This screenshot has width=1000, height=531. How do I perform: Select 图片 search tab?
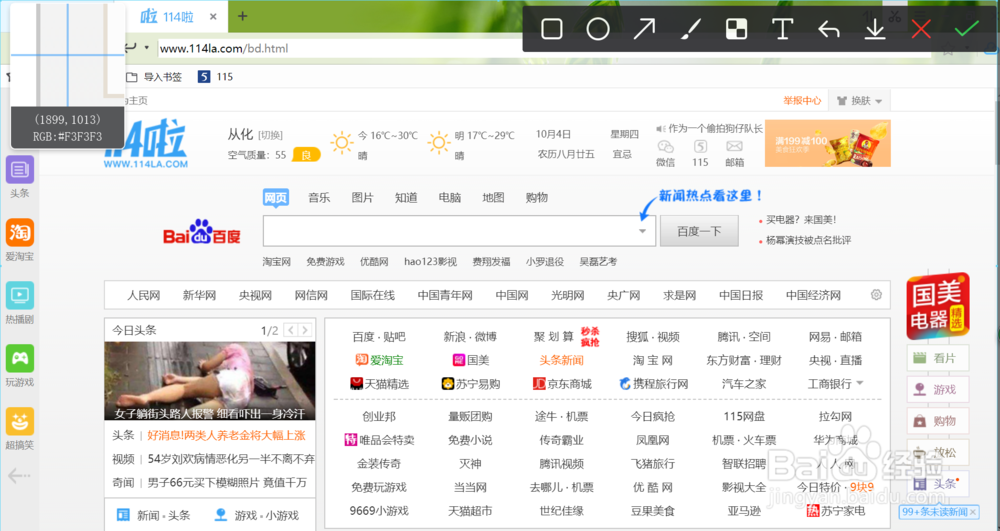pos(362,198)
